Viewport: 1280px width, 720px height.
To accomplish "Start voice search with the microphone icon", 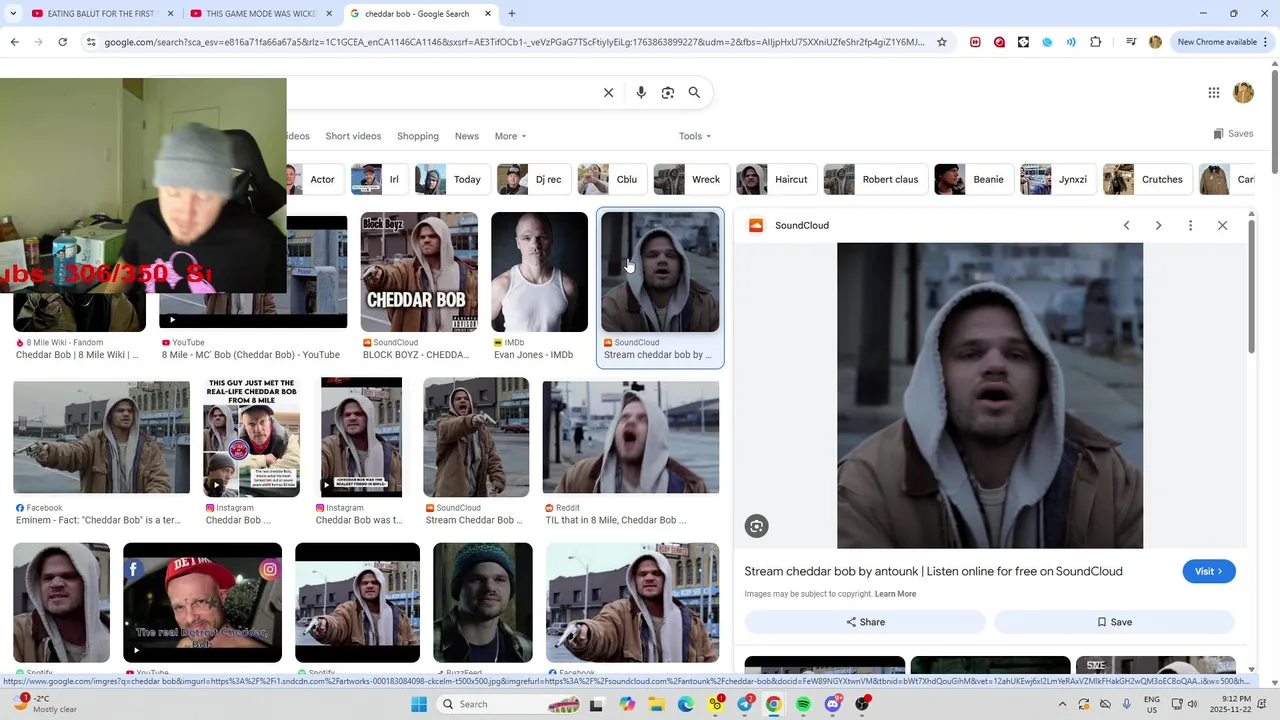I will 641,93.
